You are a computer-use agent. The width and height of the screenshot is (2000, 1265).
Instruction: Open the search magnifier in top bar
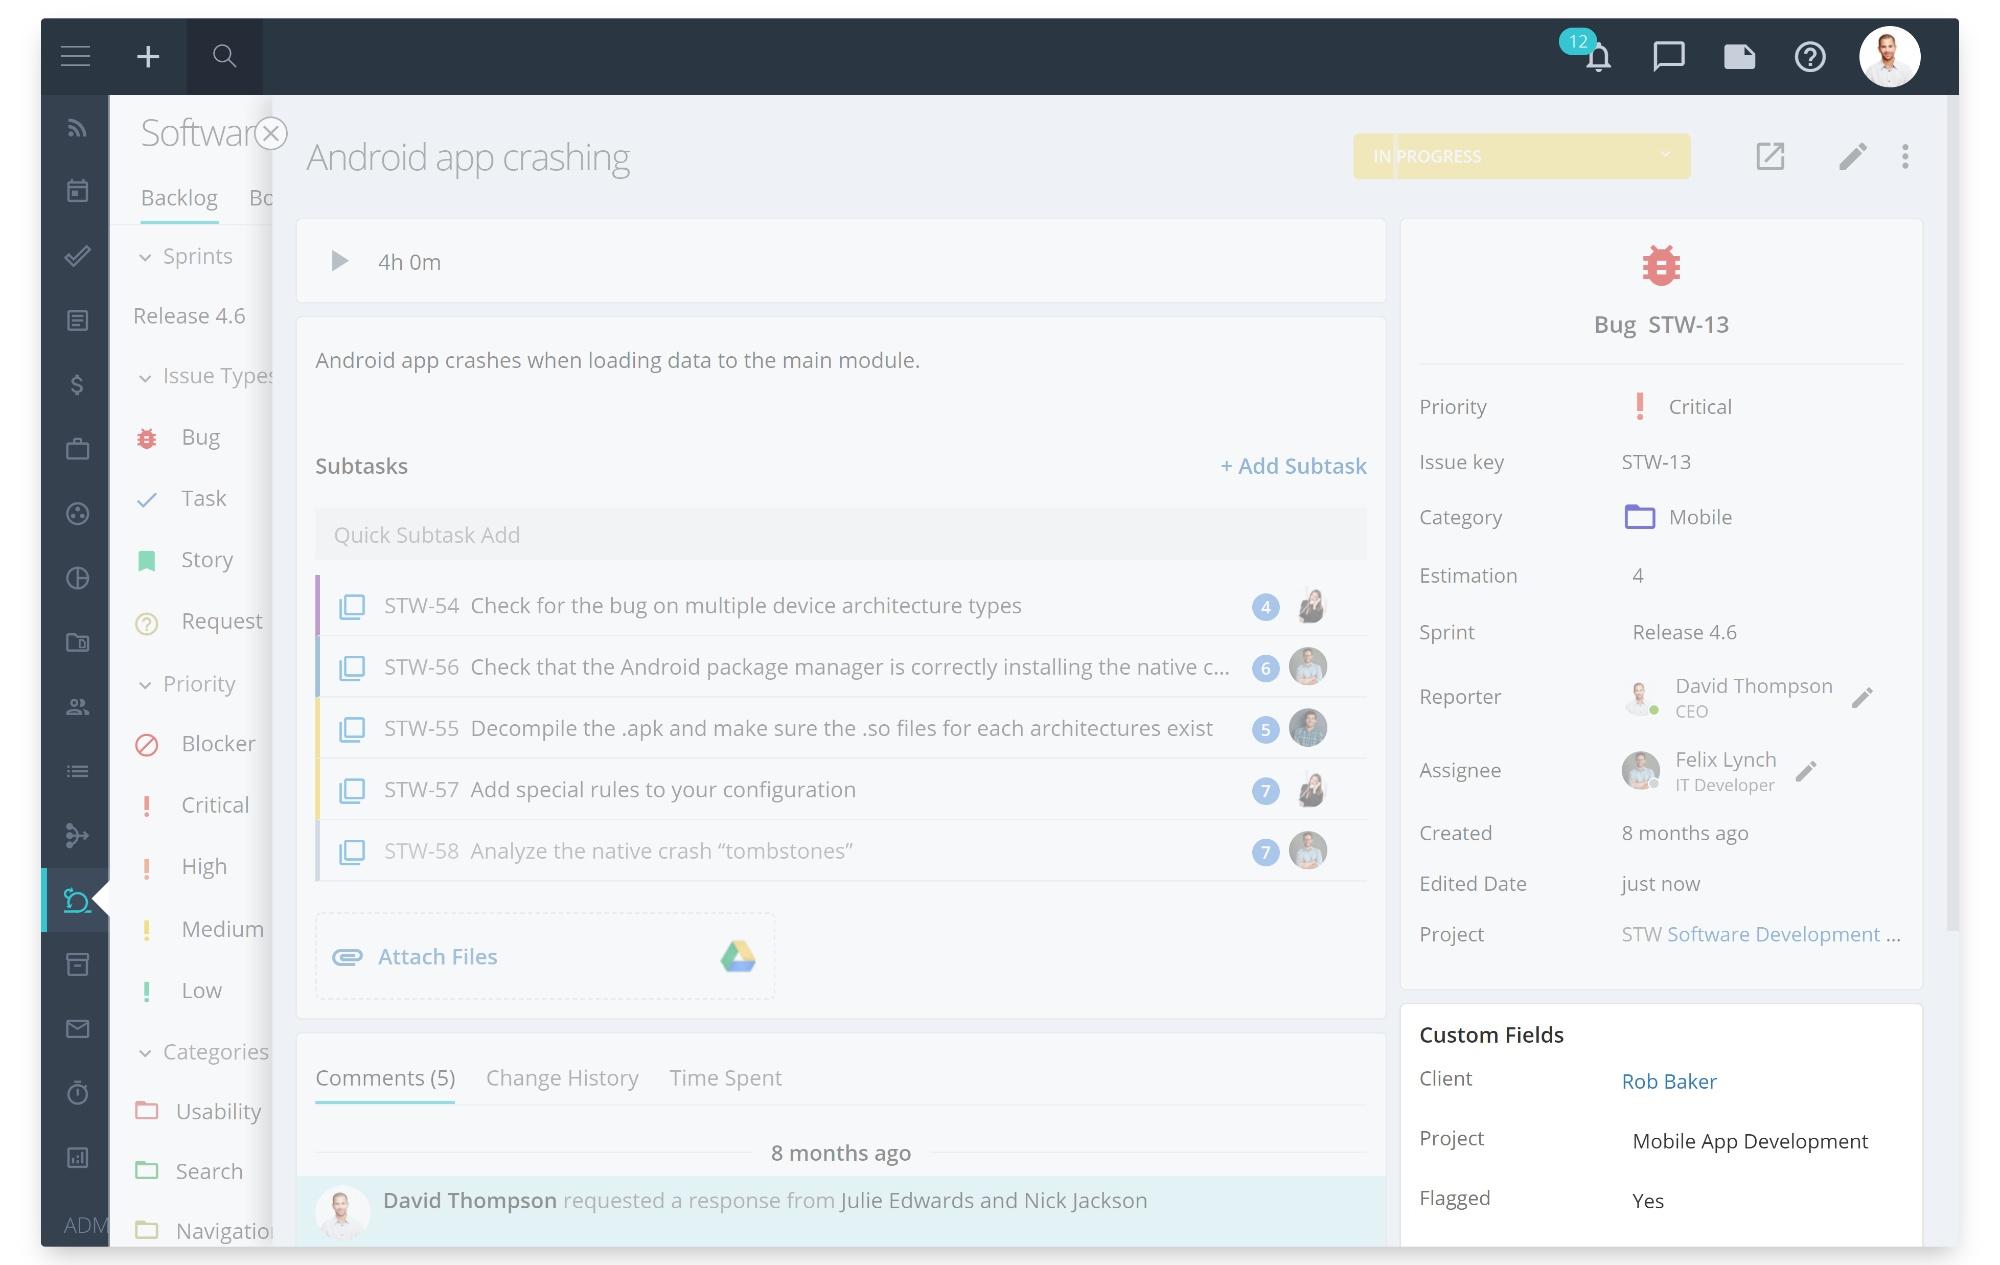click(224, 56)
